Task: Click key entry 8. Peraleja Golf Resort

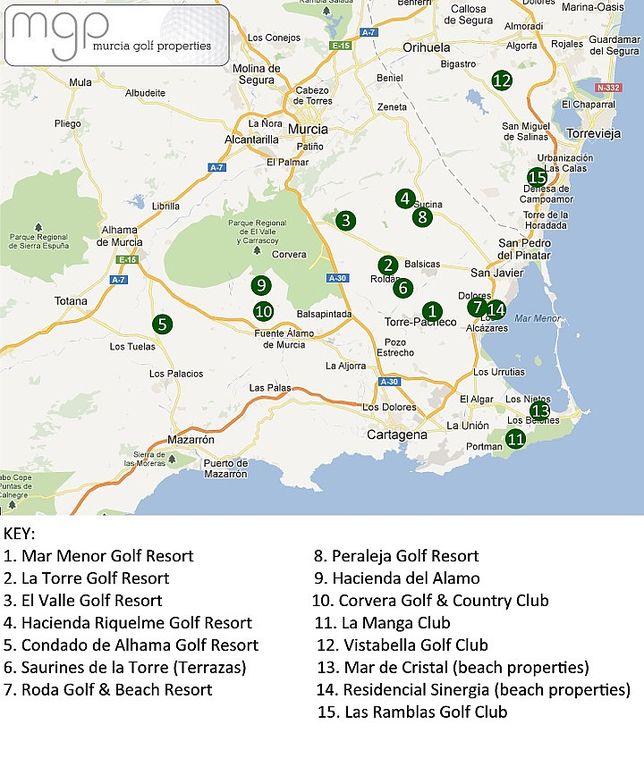Action: click(x=397, y=556)
